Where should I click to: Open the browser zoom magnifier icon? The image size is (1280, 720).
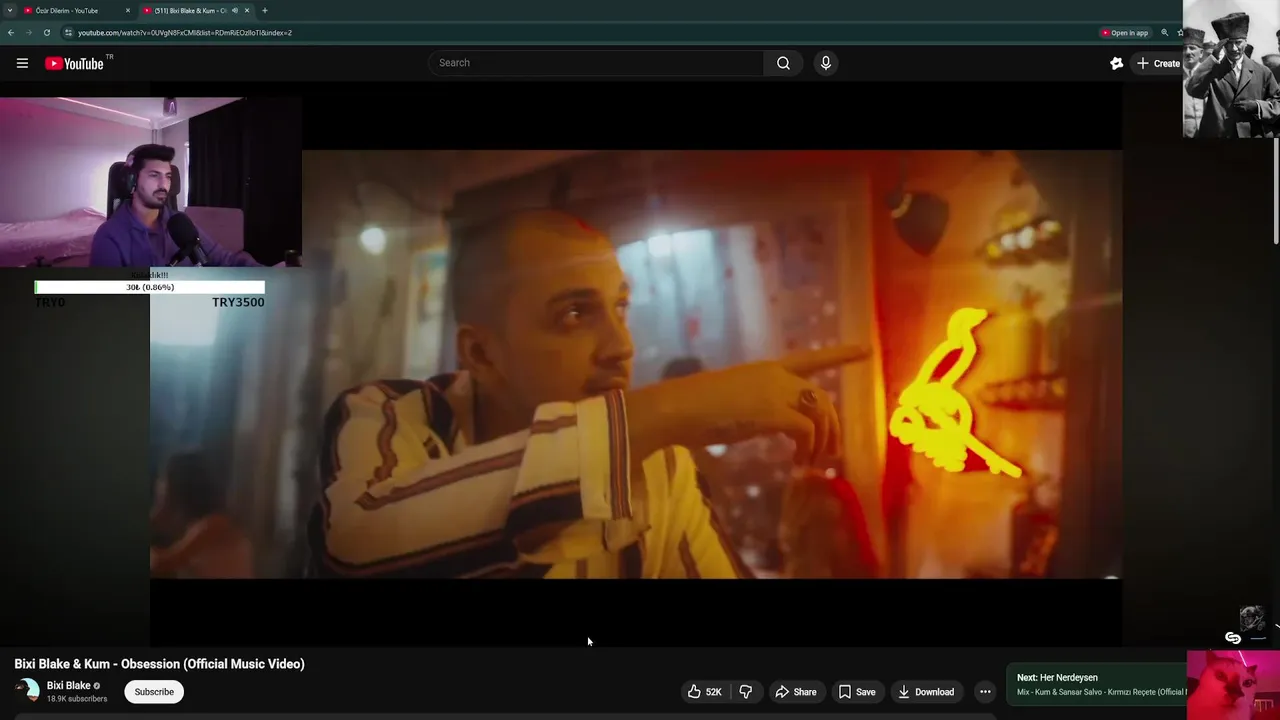pos(1164,32)
